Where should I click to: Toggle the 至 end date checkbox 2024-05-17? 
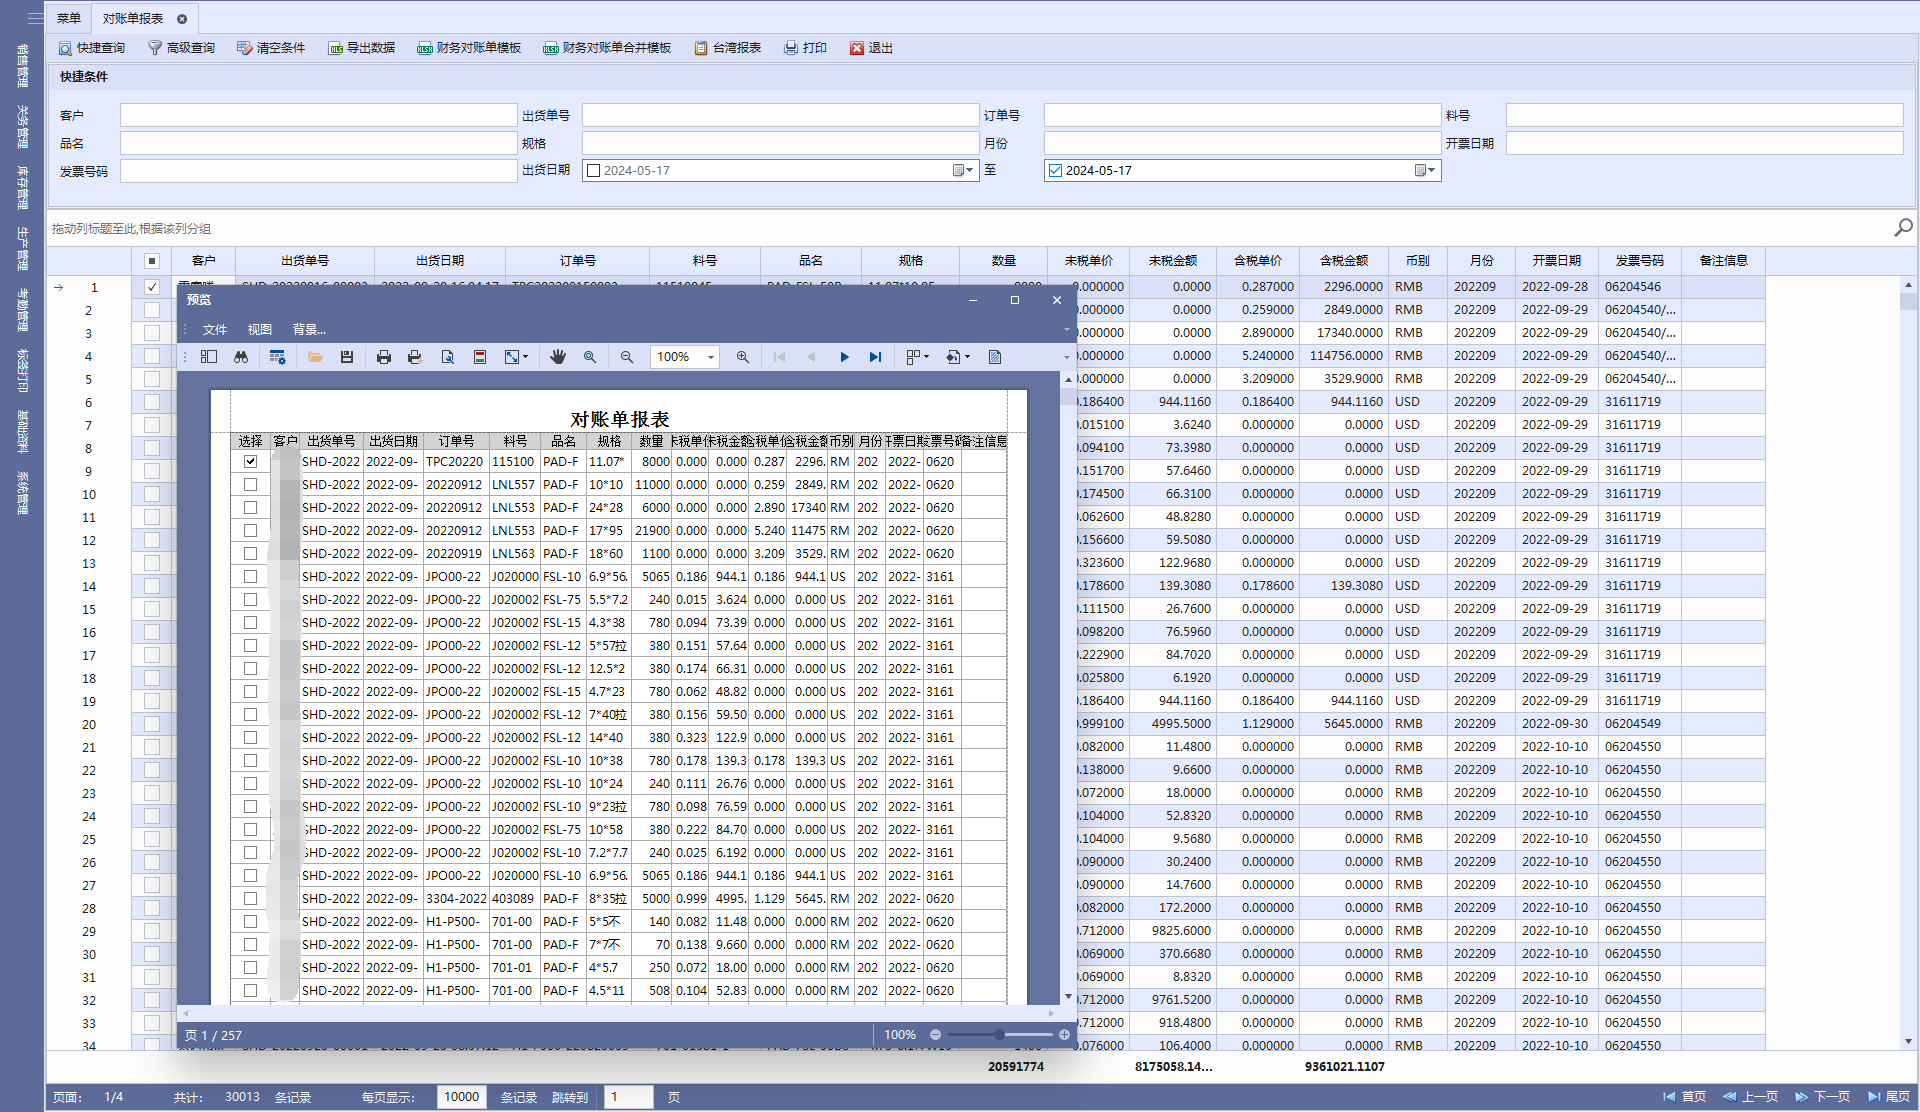click(x=1055, y=171)
